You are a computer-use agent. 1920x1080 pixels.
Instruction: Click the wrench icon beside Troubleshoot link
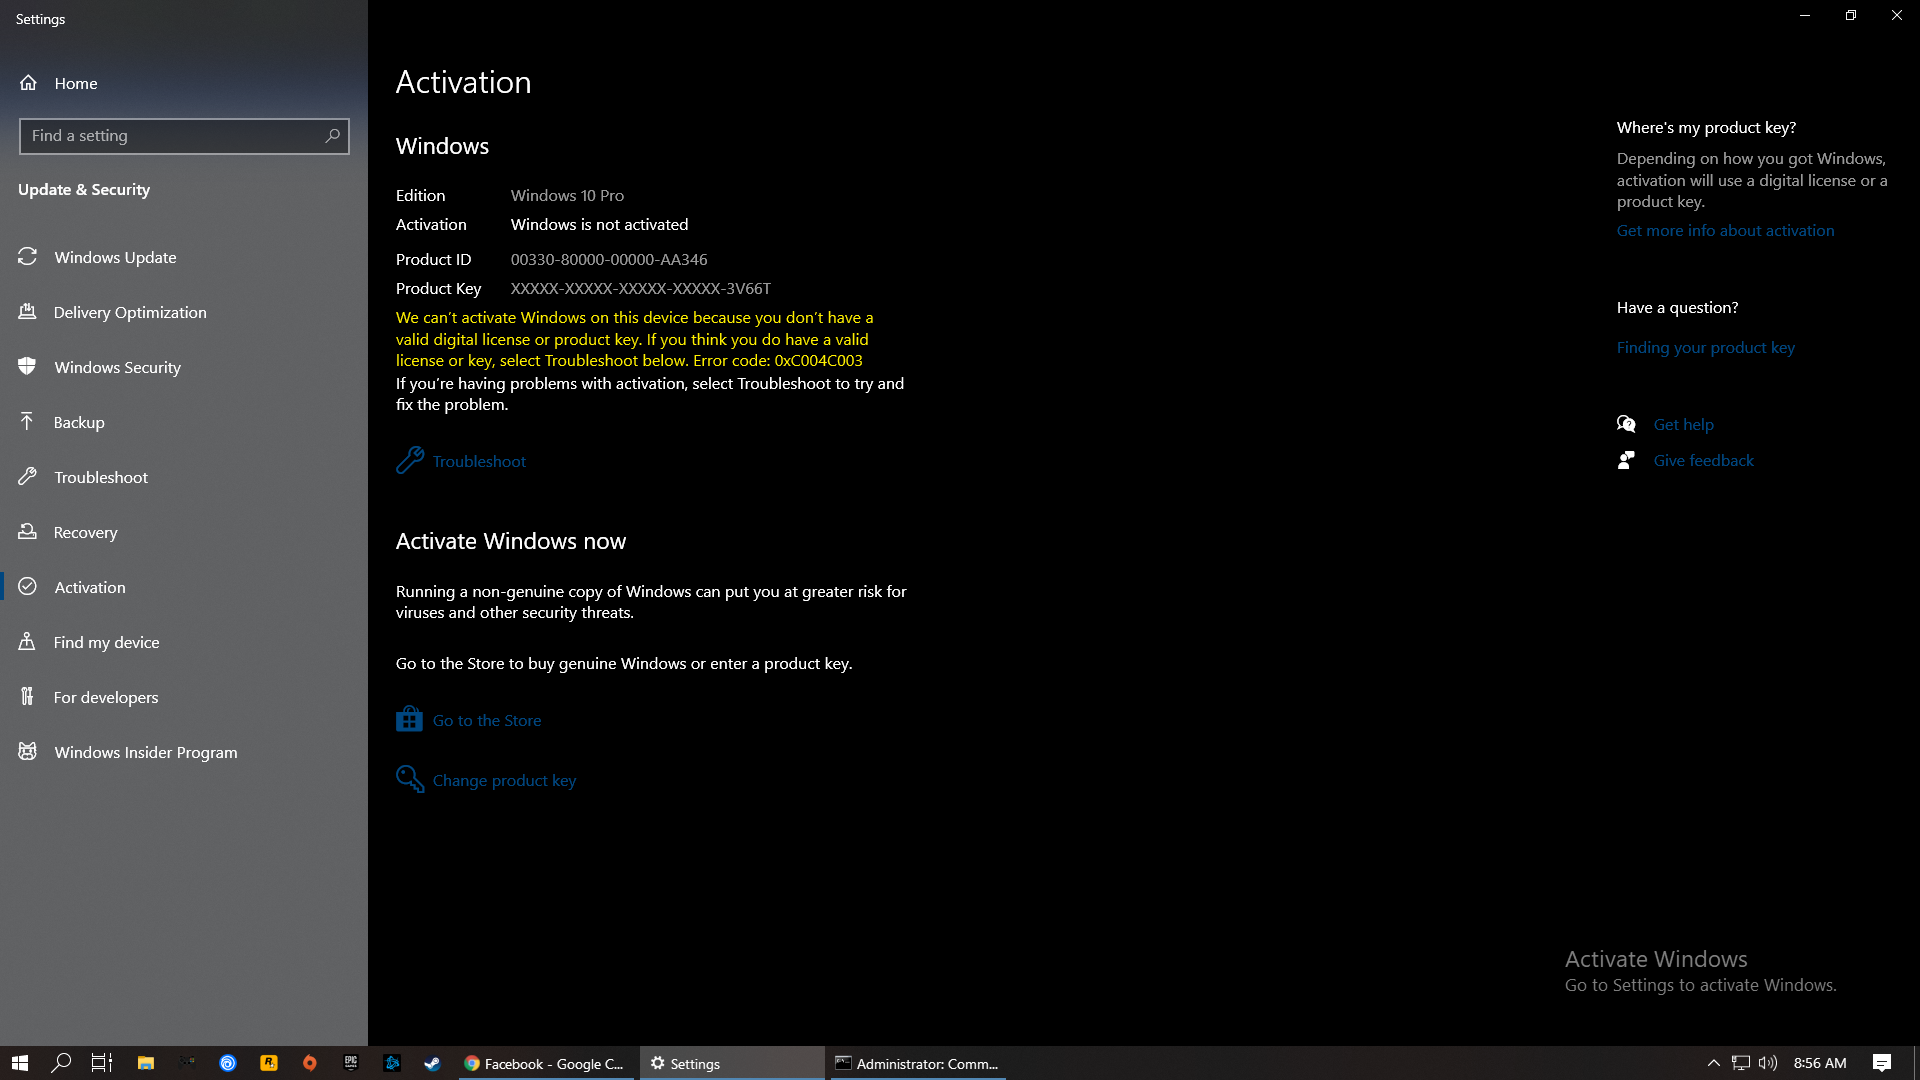click(x=410, y=460)
